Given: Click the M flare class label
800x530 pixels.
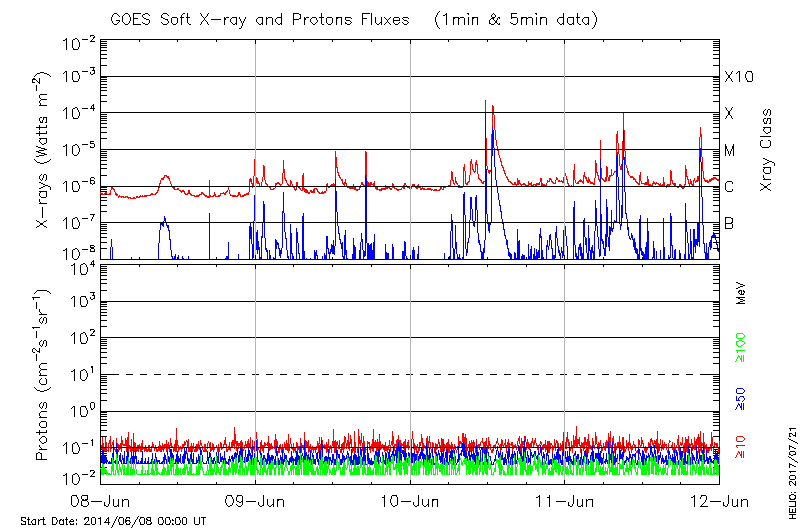Looking at the screenshot, I should 730,151.
